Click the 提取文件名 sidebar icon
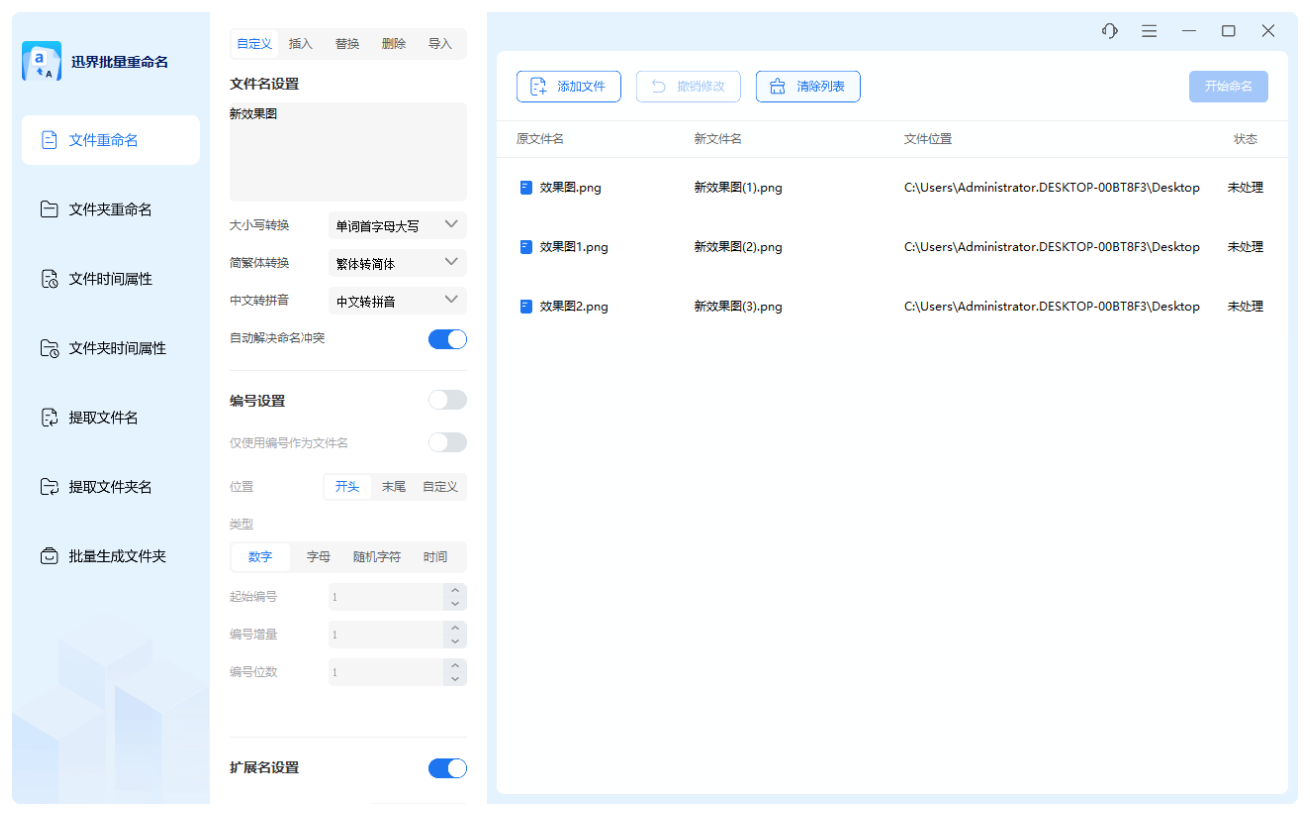This screenshot has width=1310, height=816. [x=49, y=418]
